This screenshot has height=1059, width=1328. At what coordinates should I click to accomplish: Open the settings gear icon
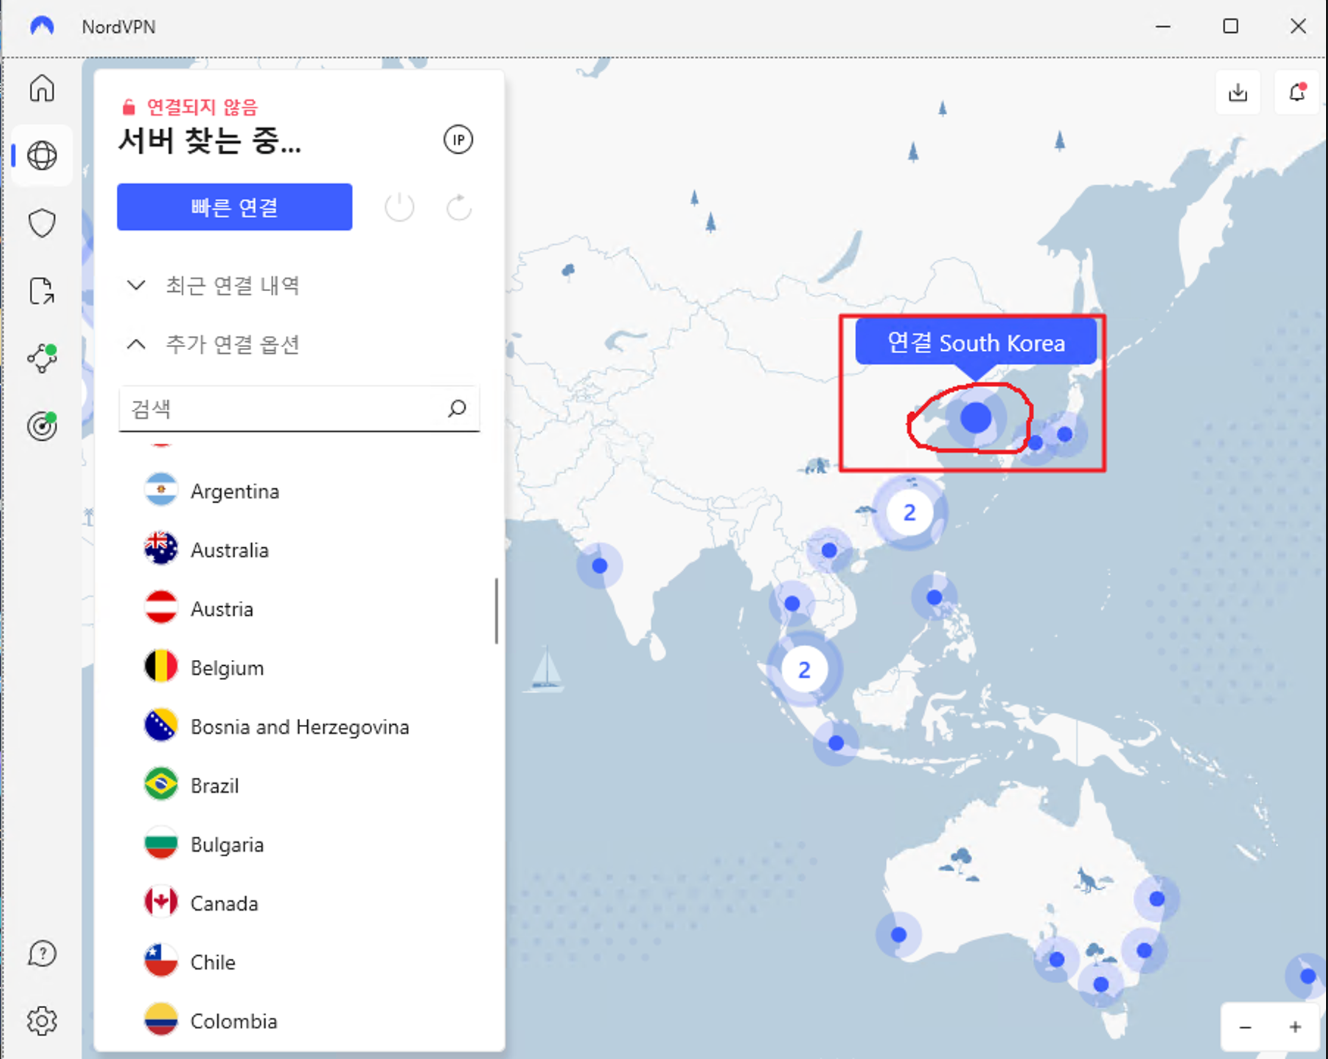click(42, 1021)
